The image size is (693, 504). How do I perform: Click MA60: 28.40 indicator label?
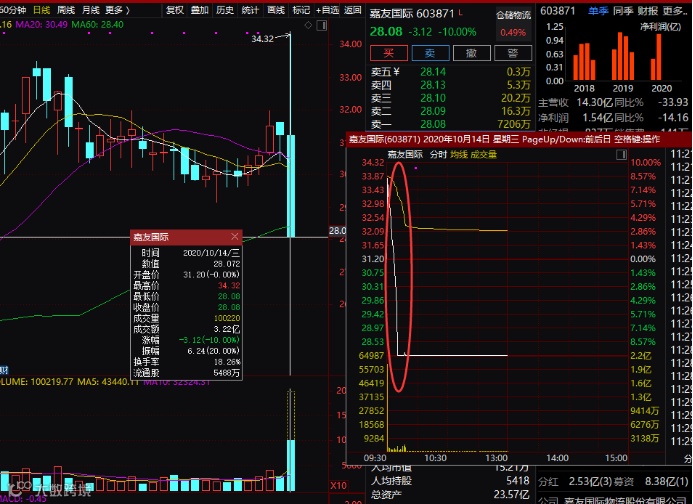[x=97, y=24]
